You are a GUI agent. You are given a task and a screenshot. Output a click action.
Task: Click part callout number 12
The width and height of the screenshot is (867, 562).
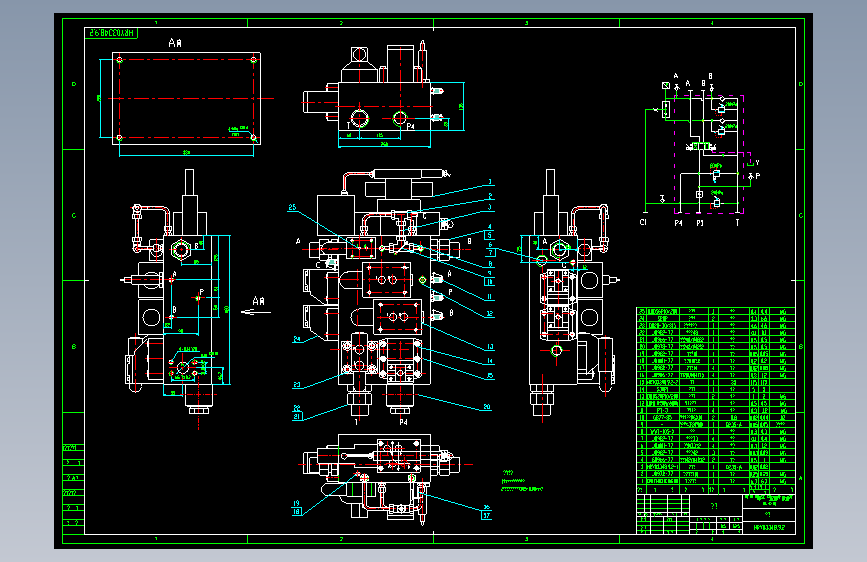pos(490,314)
